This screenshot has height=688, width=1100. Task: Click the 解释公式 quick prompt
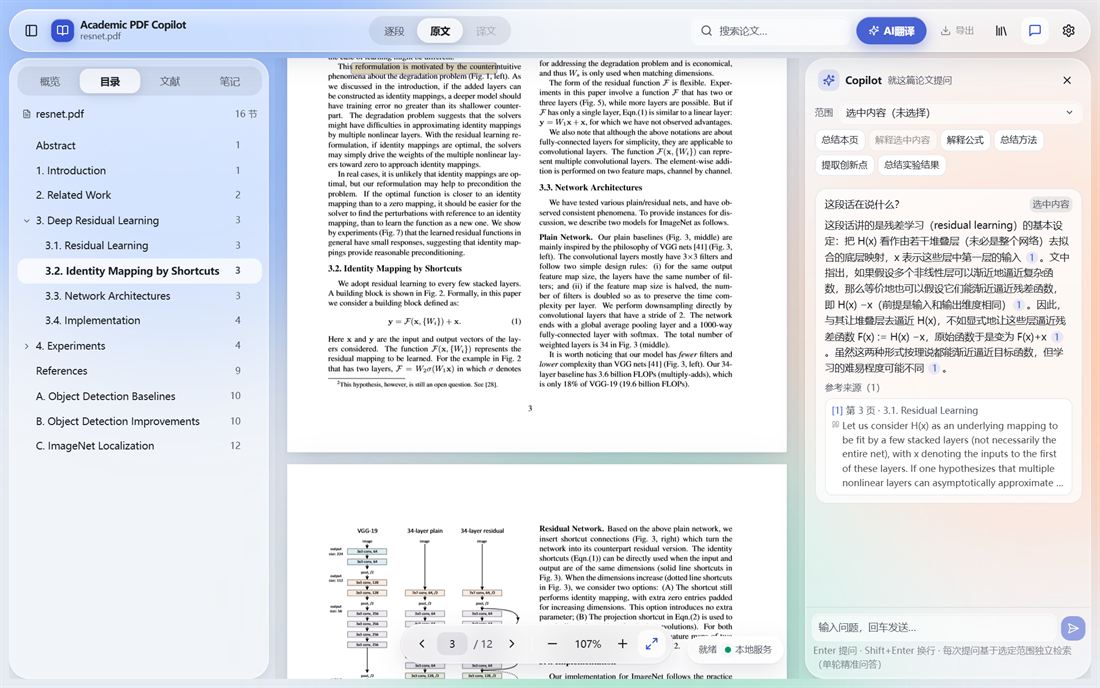tap(965, 140)
